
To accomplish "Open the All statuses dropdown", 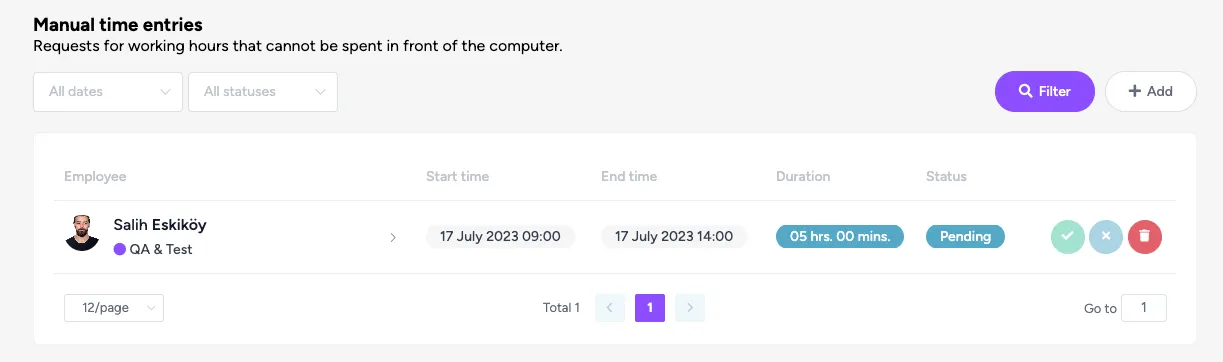I will 263,91.
